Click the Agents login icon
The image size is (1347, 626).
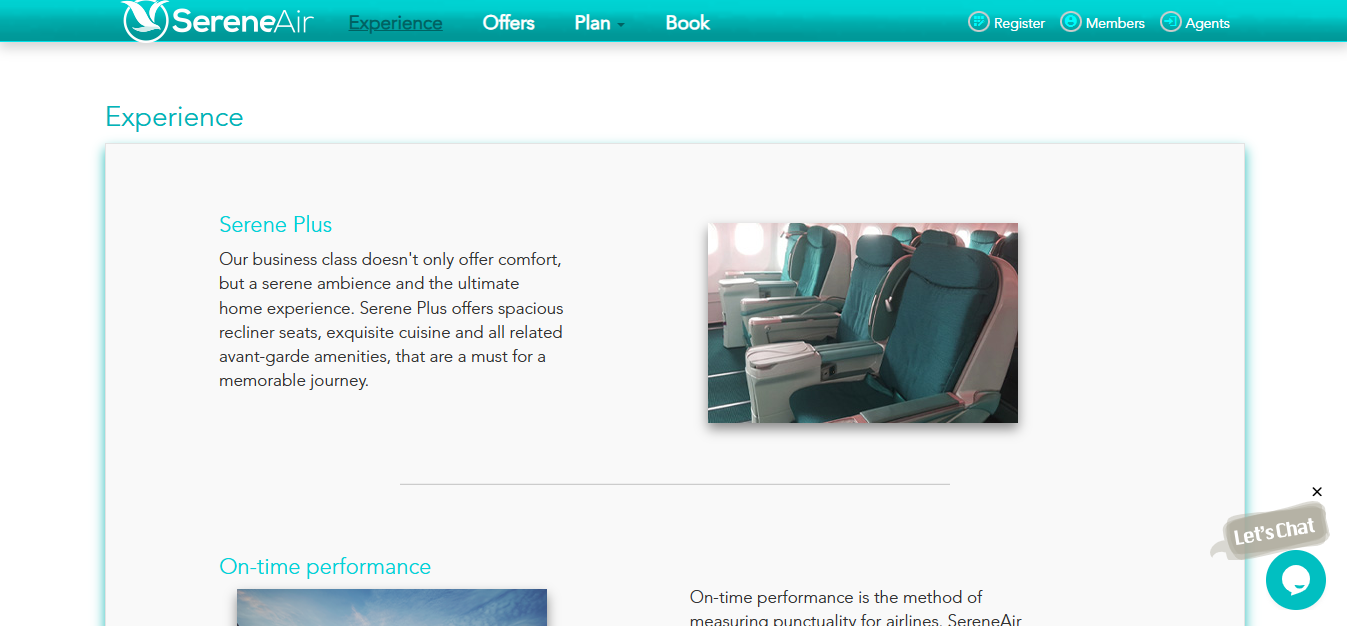pyautogui.click(x=1170, y=22)
